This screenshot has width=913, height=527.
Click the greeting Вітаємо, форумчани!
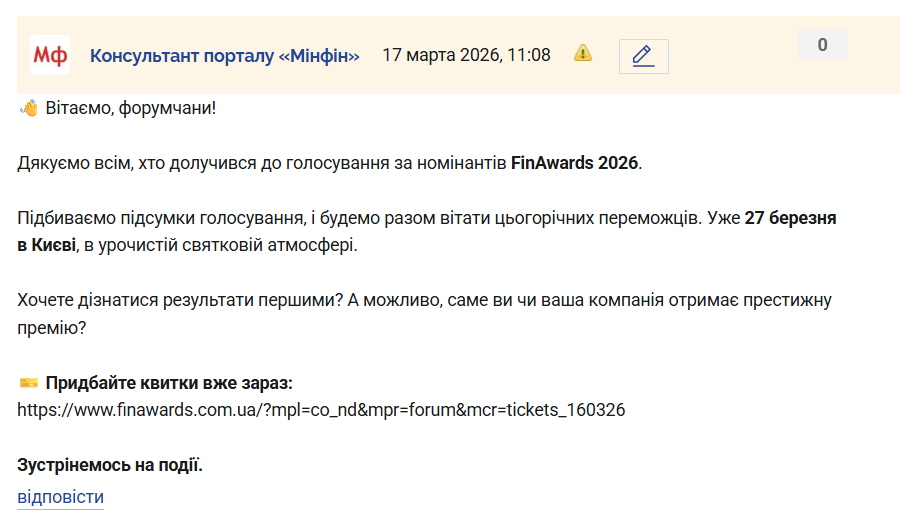(x=130, y=107)
